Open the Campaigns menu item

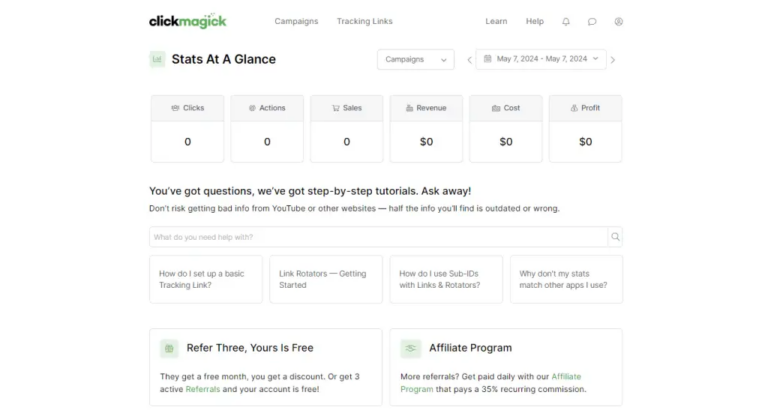coord(296,21)
